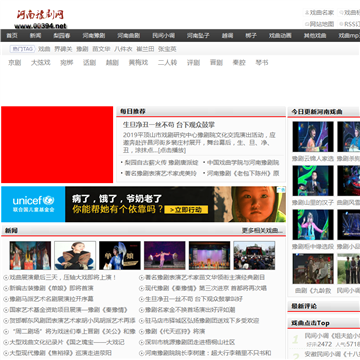The image size is (360, 360).
Task: Open 梨园自古薪火传 recommended article
Action: (x=160, y=163)
